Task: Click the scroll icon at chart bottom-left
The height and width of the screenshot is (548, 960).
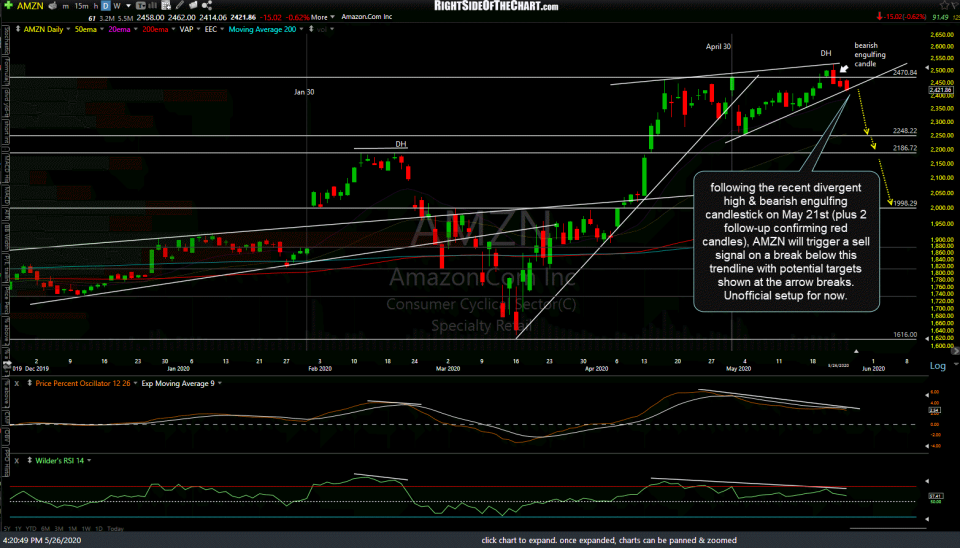Action: click(7, 365)
